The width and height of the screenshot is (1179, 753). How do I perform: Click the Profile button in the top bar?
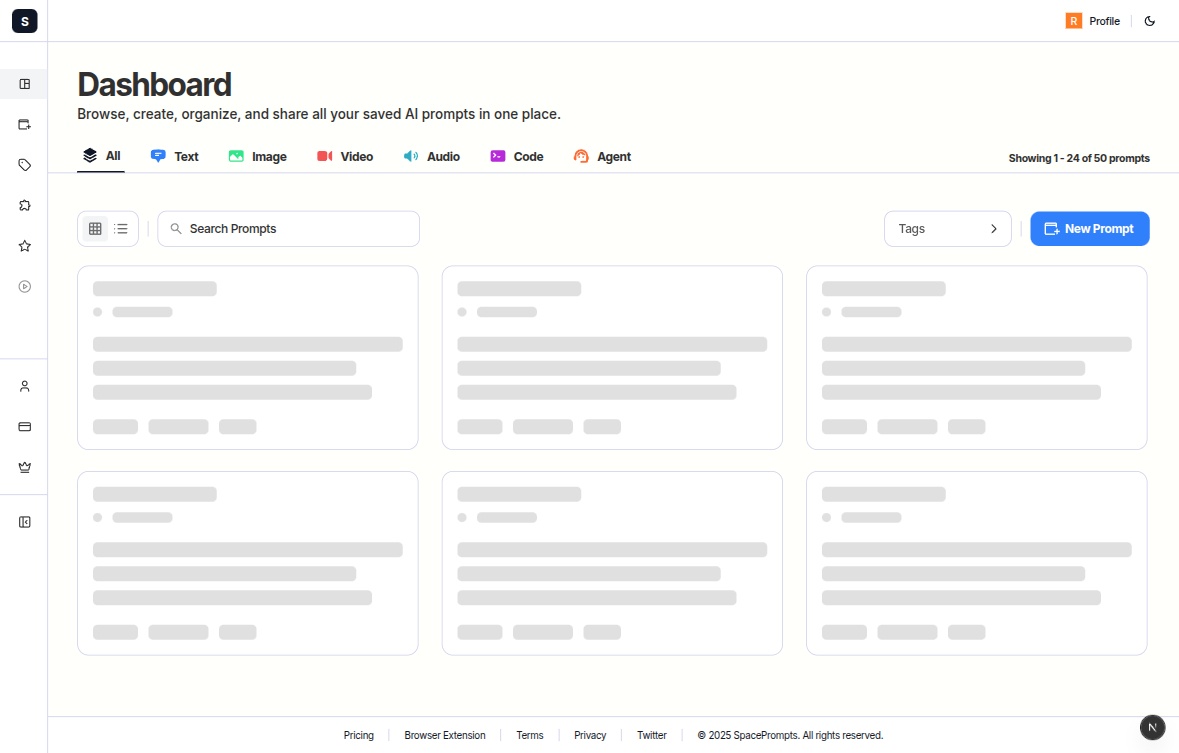1093,20
